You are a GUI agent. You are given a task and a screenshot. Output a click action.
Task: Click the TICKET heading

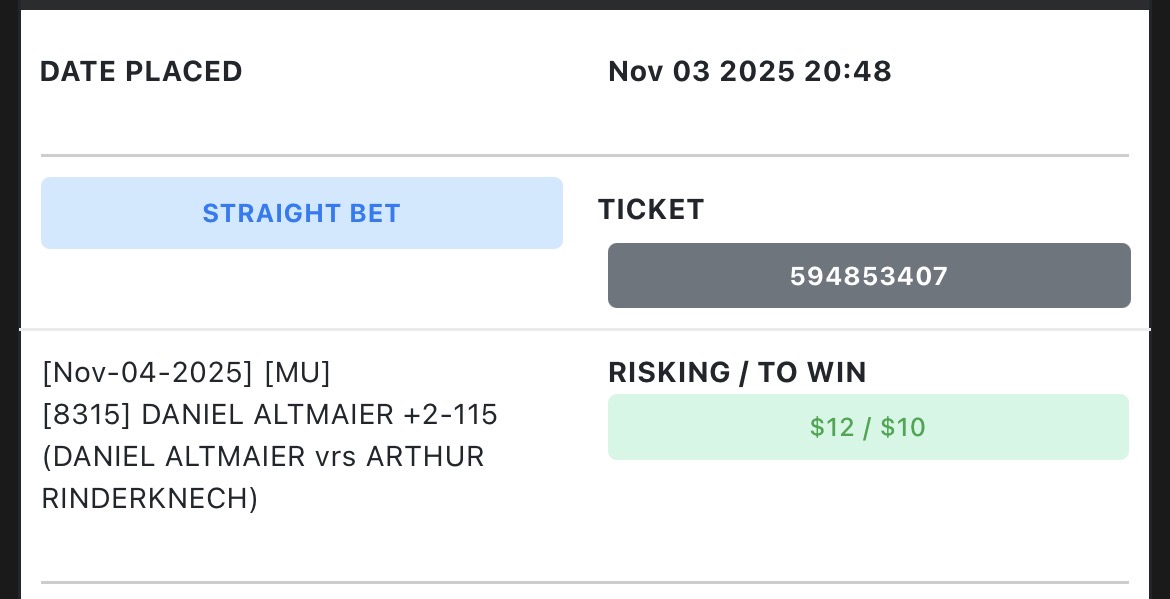point(651,210)
